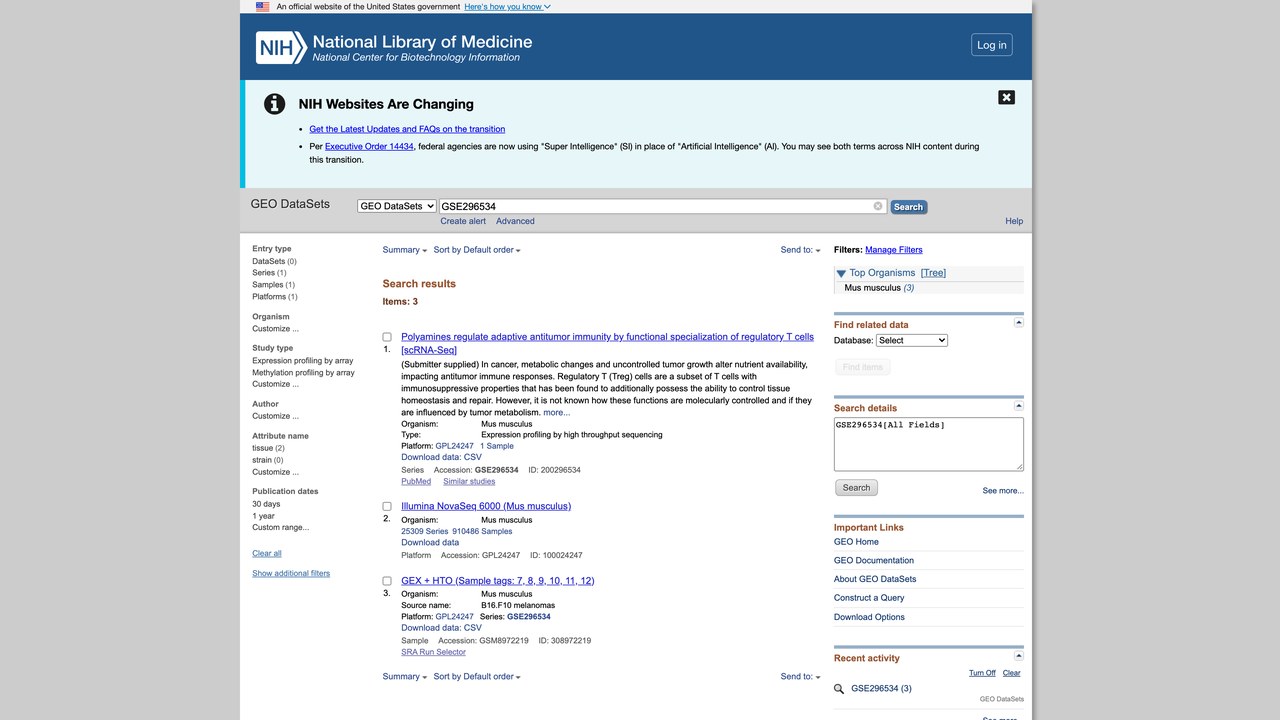Turn Off recent activity
1280x720 pixels.
tap(982, 673)
